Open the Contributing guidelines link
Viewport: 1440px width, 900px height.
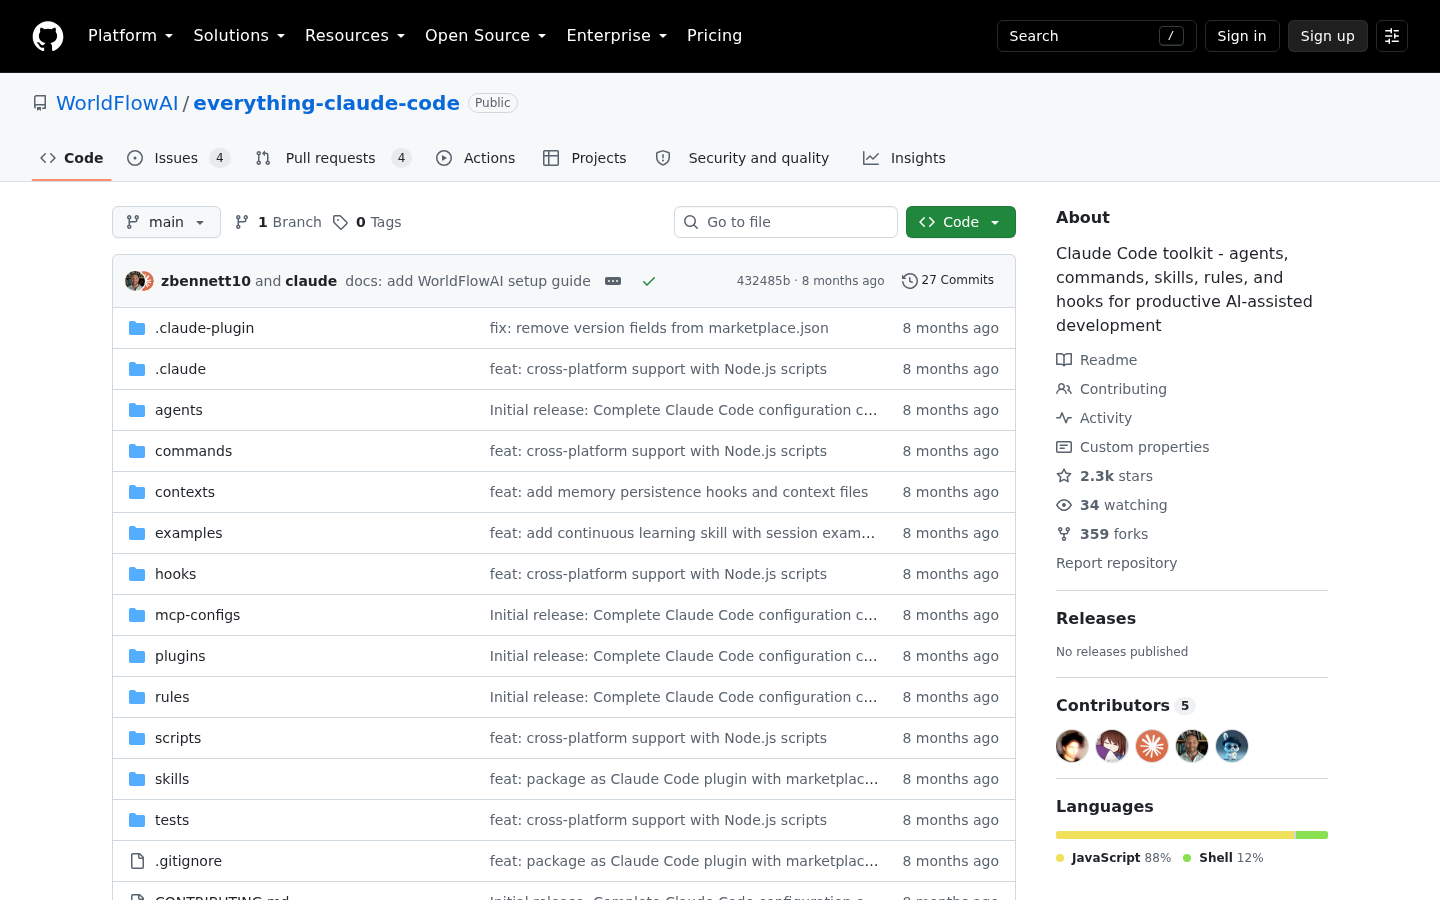pyautogui.click(x=1123, y=389)
